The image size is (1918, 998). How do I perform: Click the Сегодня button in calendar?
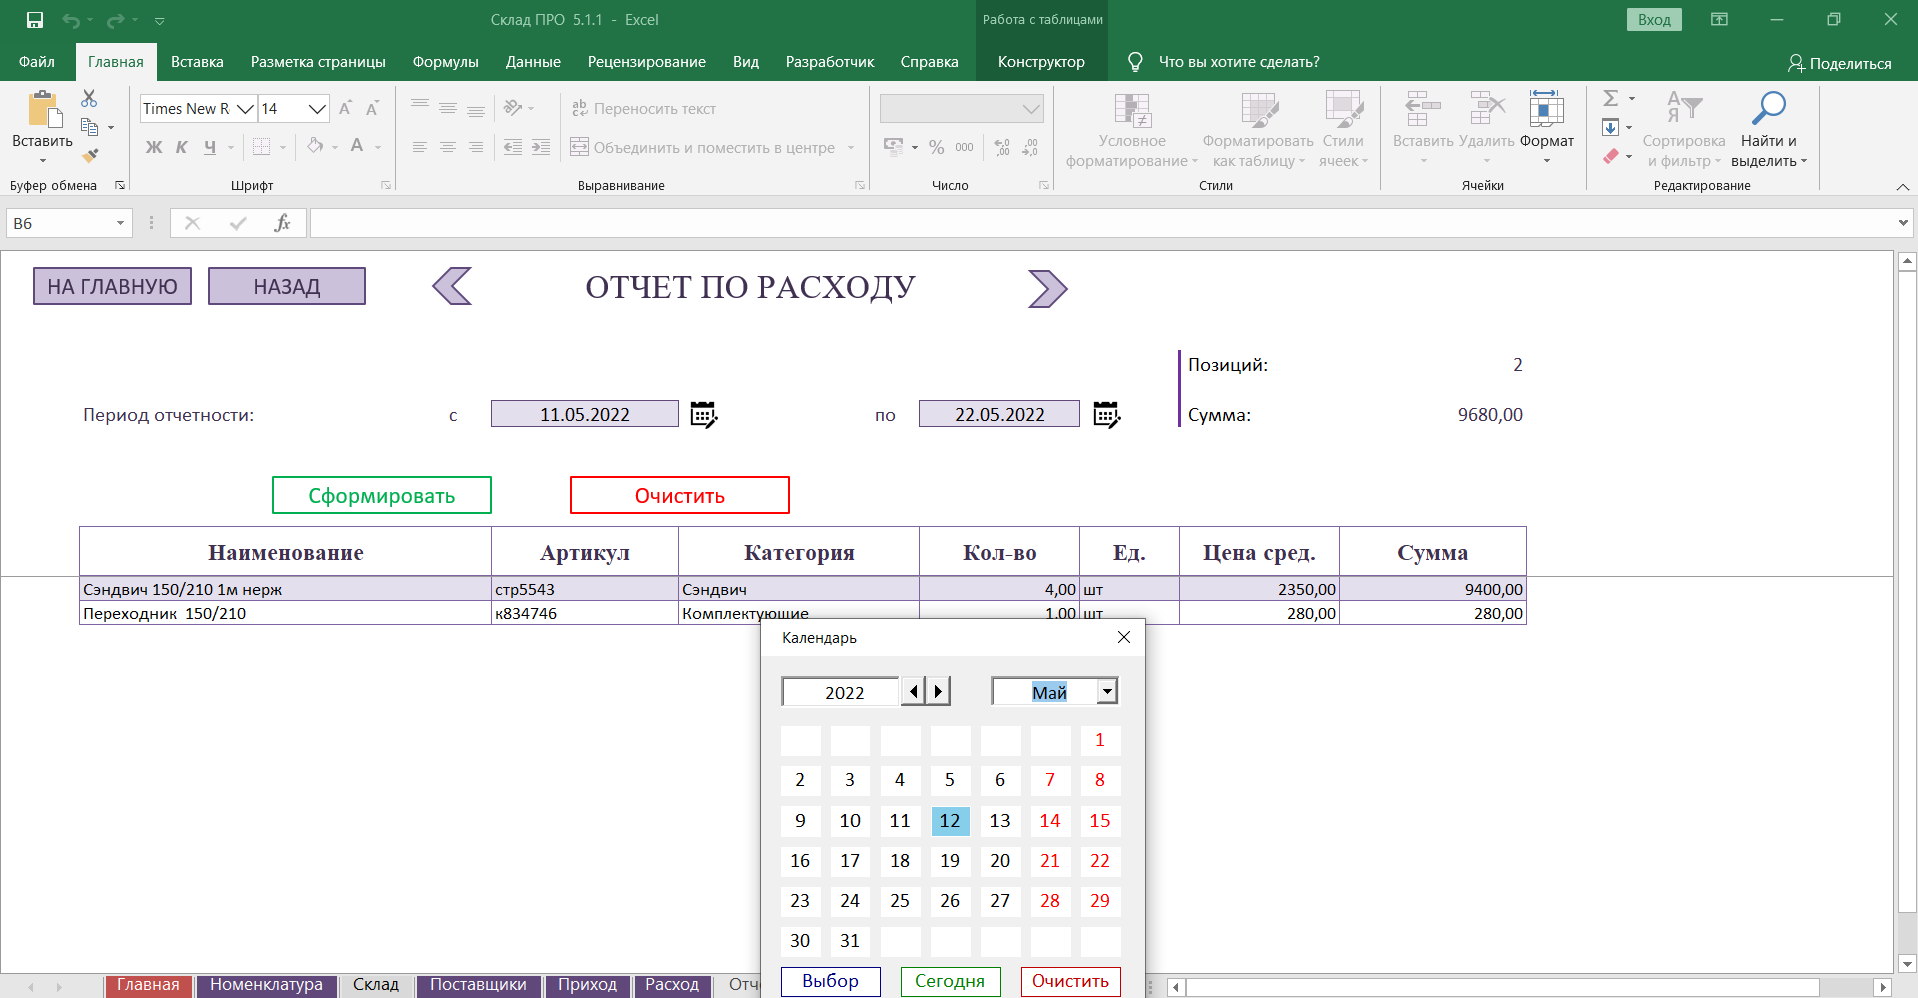(950, 981)
